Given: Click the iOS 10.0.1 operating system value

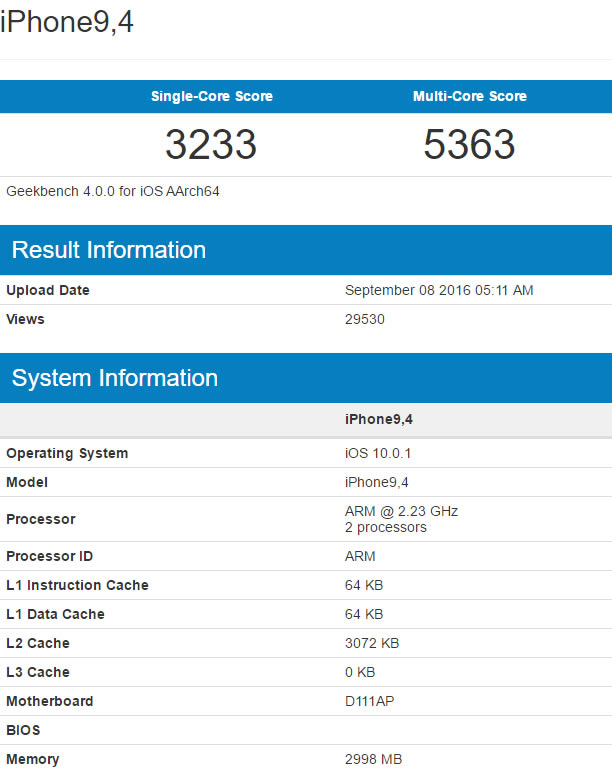Looking at the screenshot, I should [x=378, y=453].
